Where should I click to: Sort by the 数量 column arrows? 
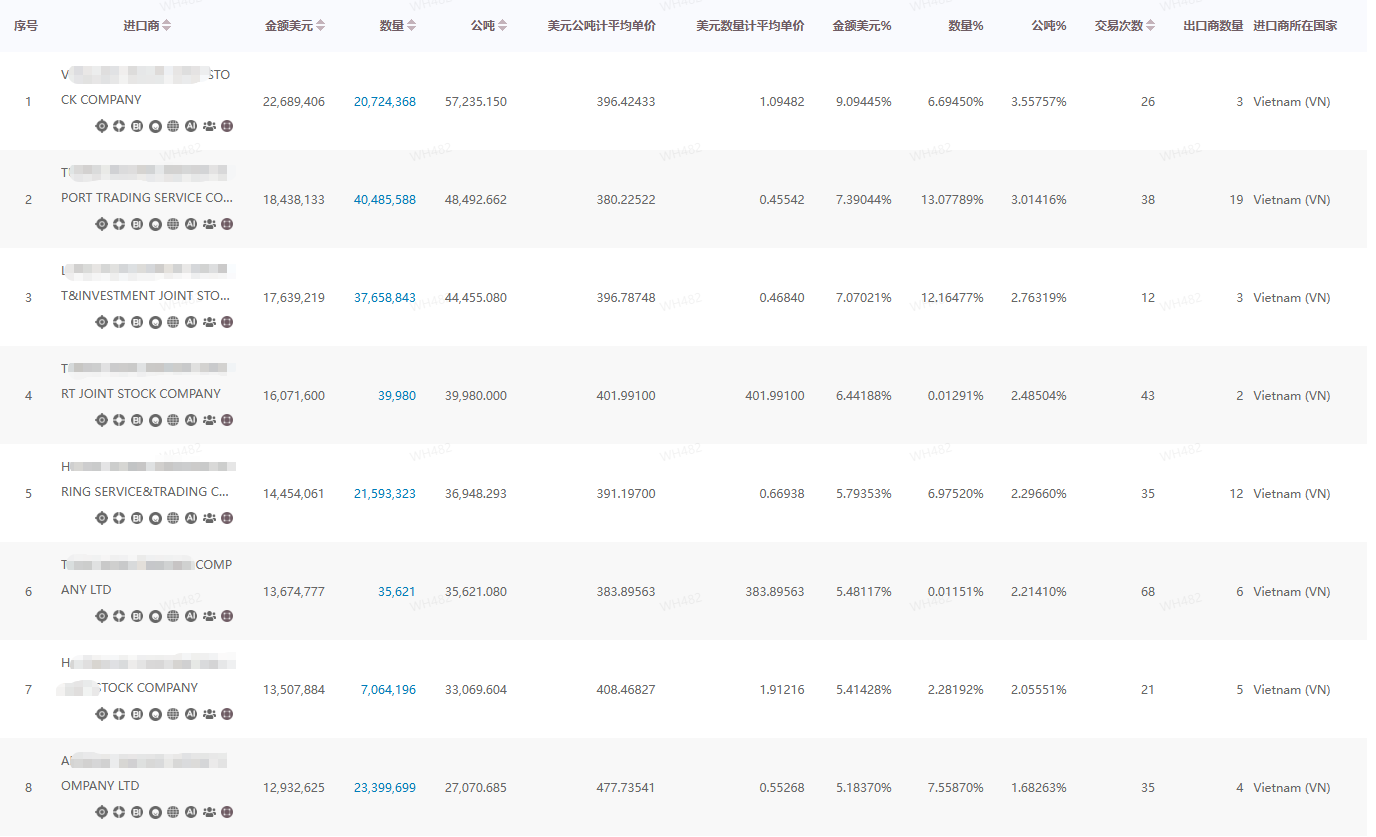(412, 26)
